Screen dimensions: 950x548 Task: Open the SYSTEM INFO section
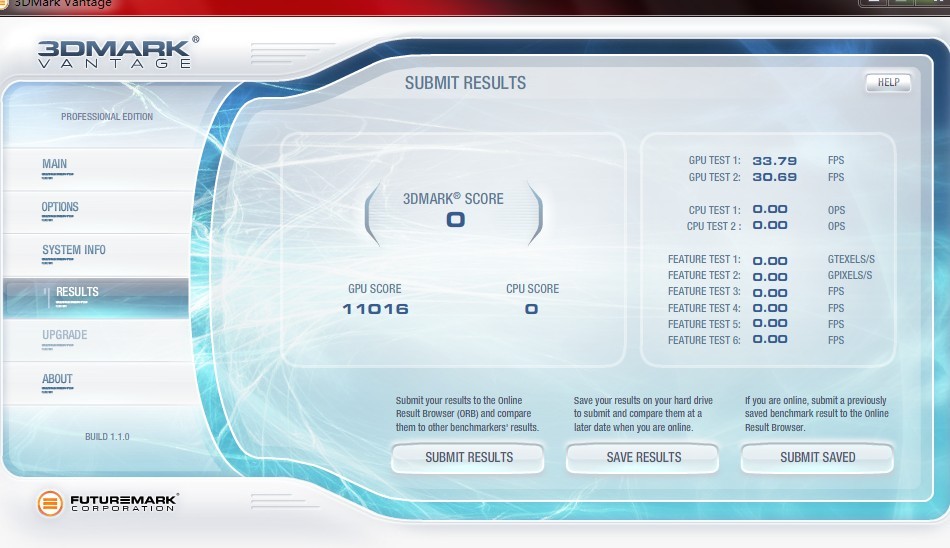[x=97, y=253]
